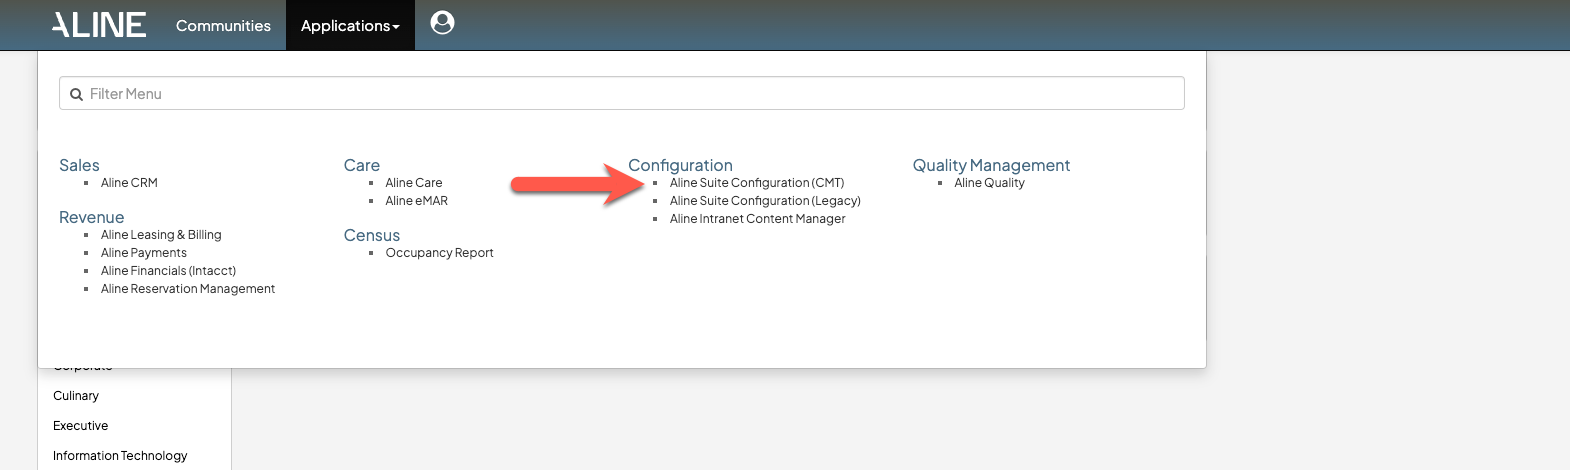Launch Aline Care
This screenshot has width=1570, height=470.
414,183
